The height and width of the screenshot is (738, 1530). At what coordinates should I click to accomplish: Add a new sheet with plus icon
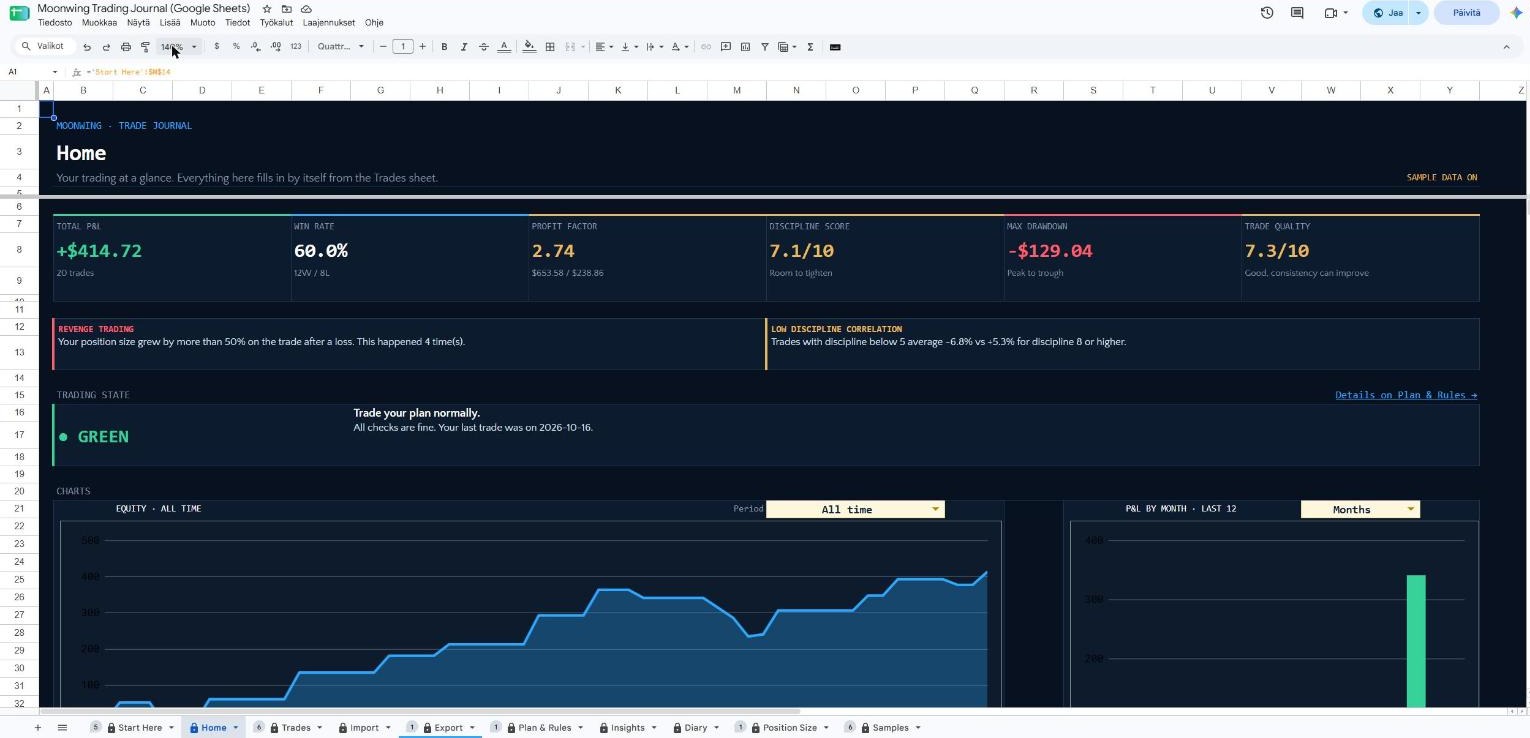38,728
